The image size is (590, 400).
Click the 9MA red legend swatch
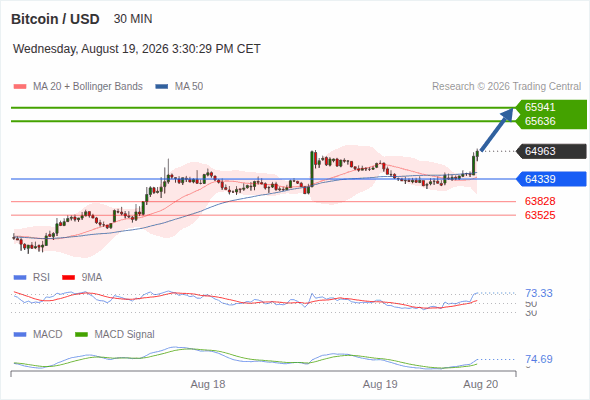(68, 278)
